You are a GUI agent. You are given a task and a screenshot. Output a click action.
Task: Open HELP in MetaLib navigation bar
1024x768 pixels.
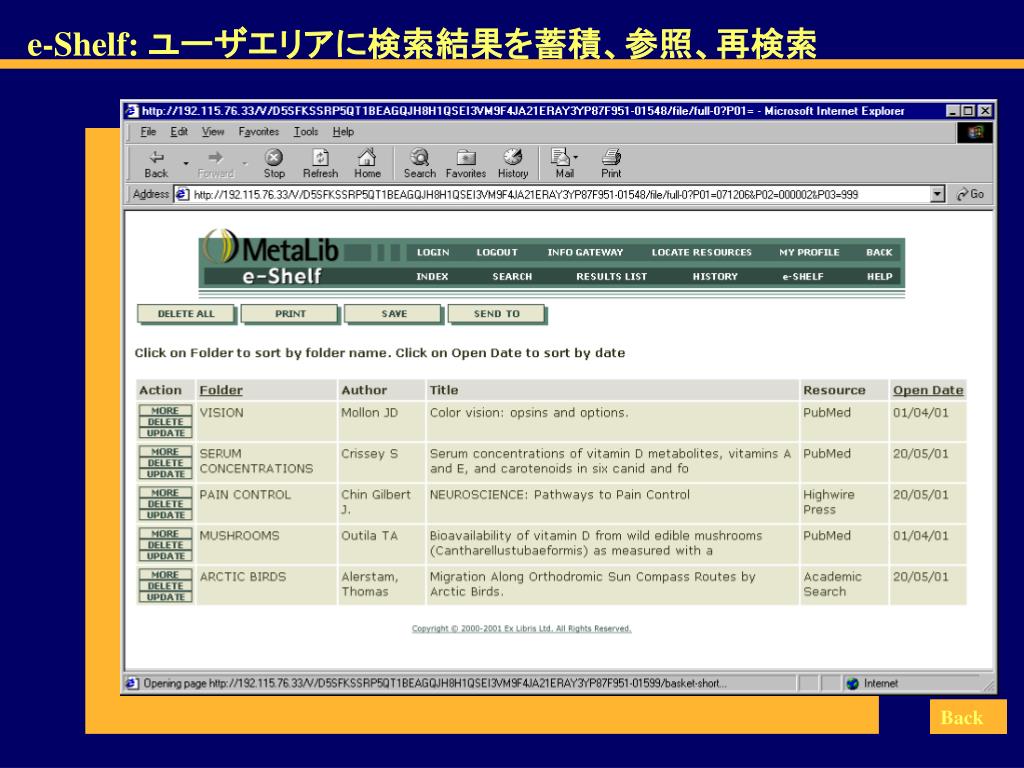(880, 276)
